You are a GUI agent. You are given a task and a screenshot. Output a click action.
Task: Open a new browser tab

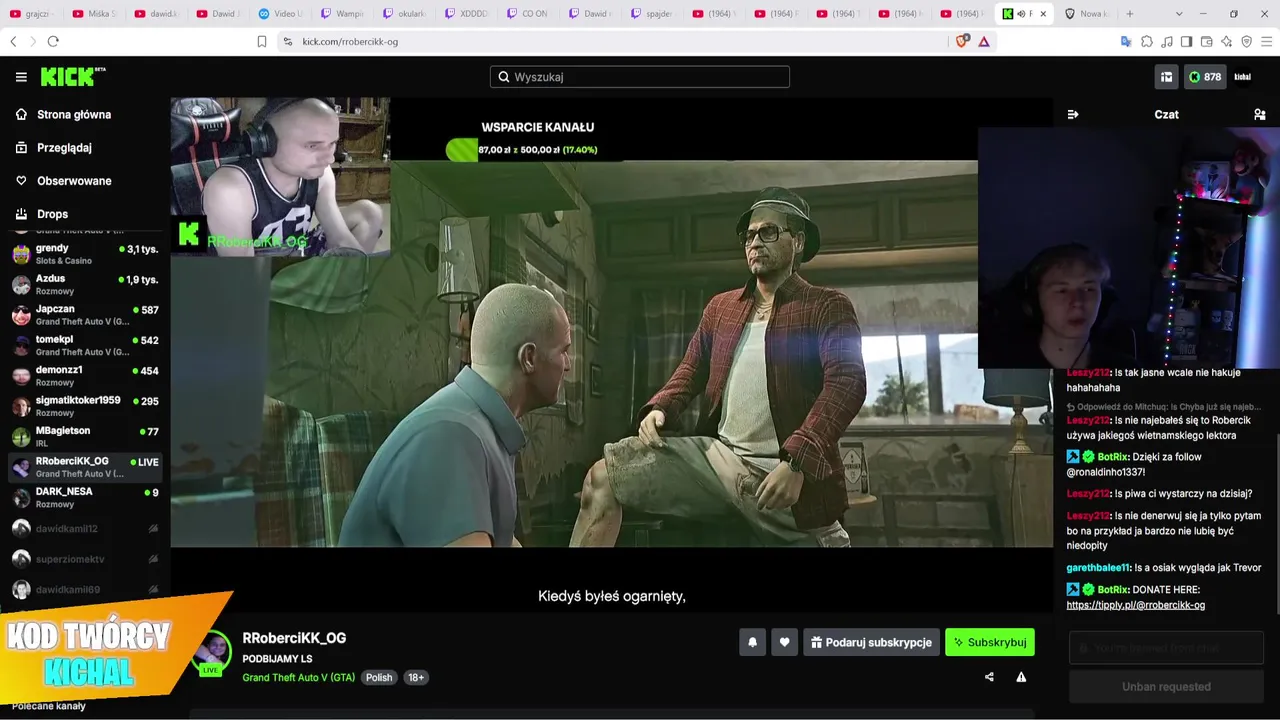click(x=1130, y=14)
